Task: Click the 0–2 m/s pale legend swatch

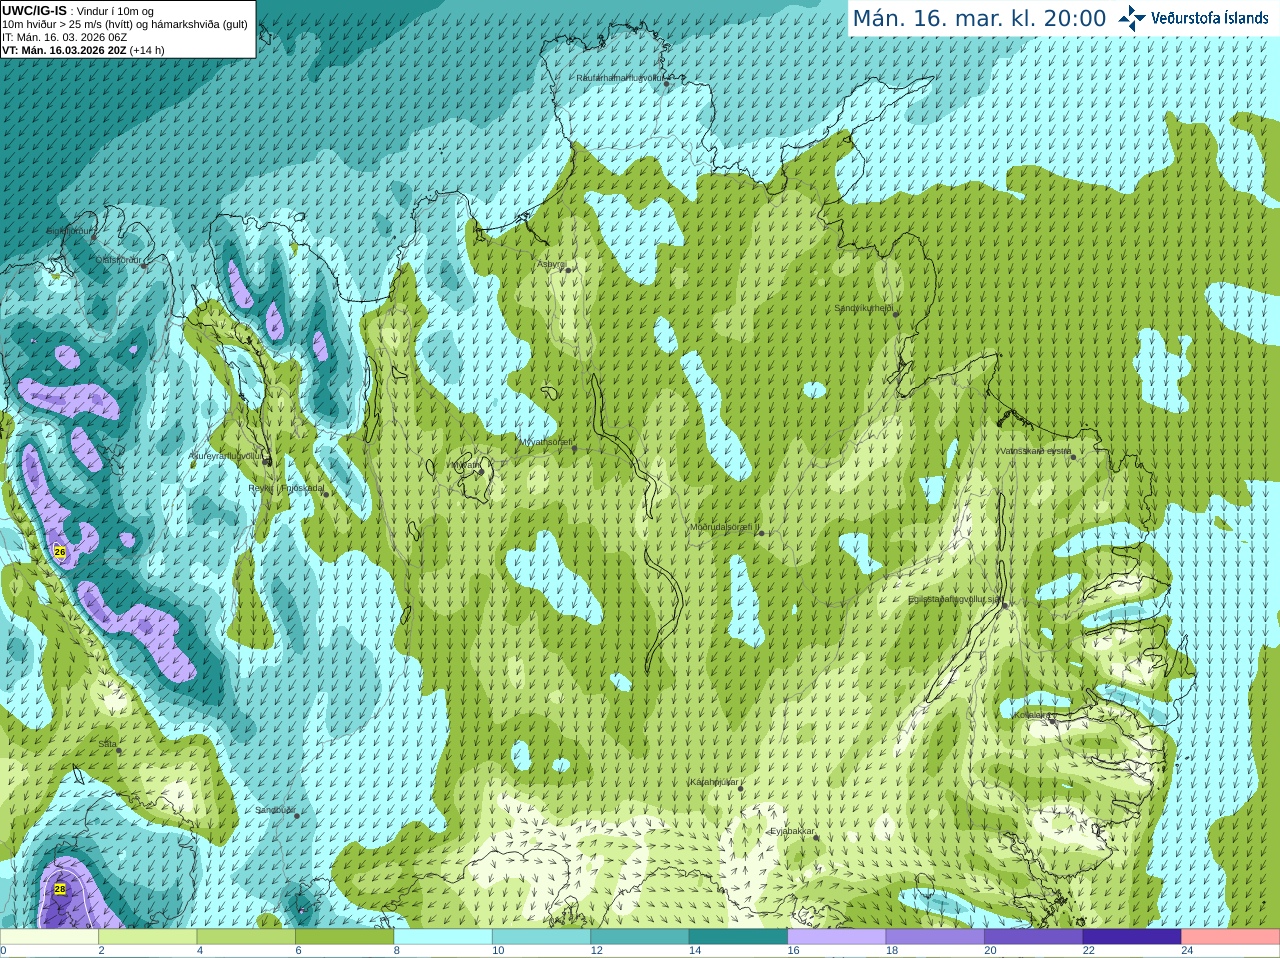Action: click(49, 937)
